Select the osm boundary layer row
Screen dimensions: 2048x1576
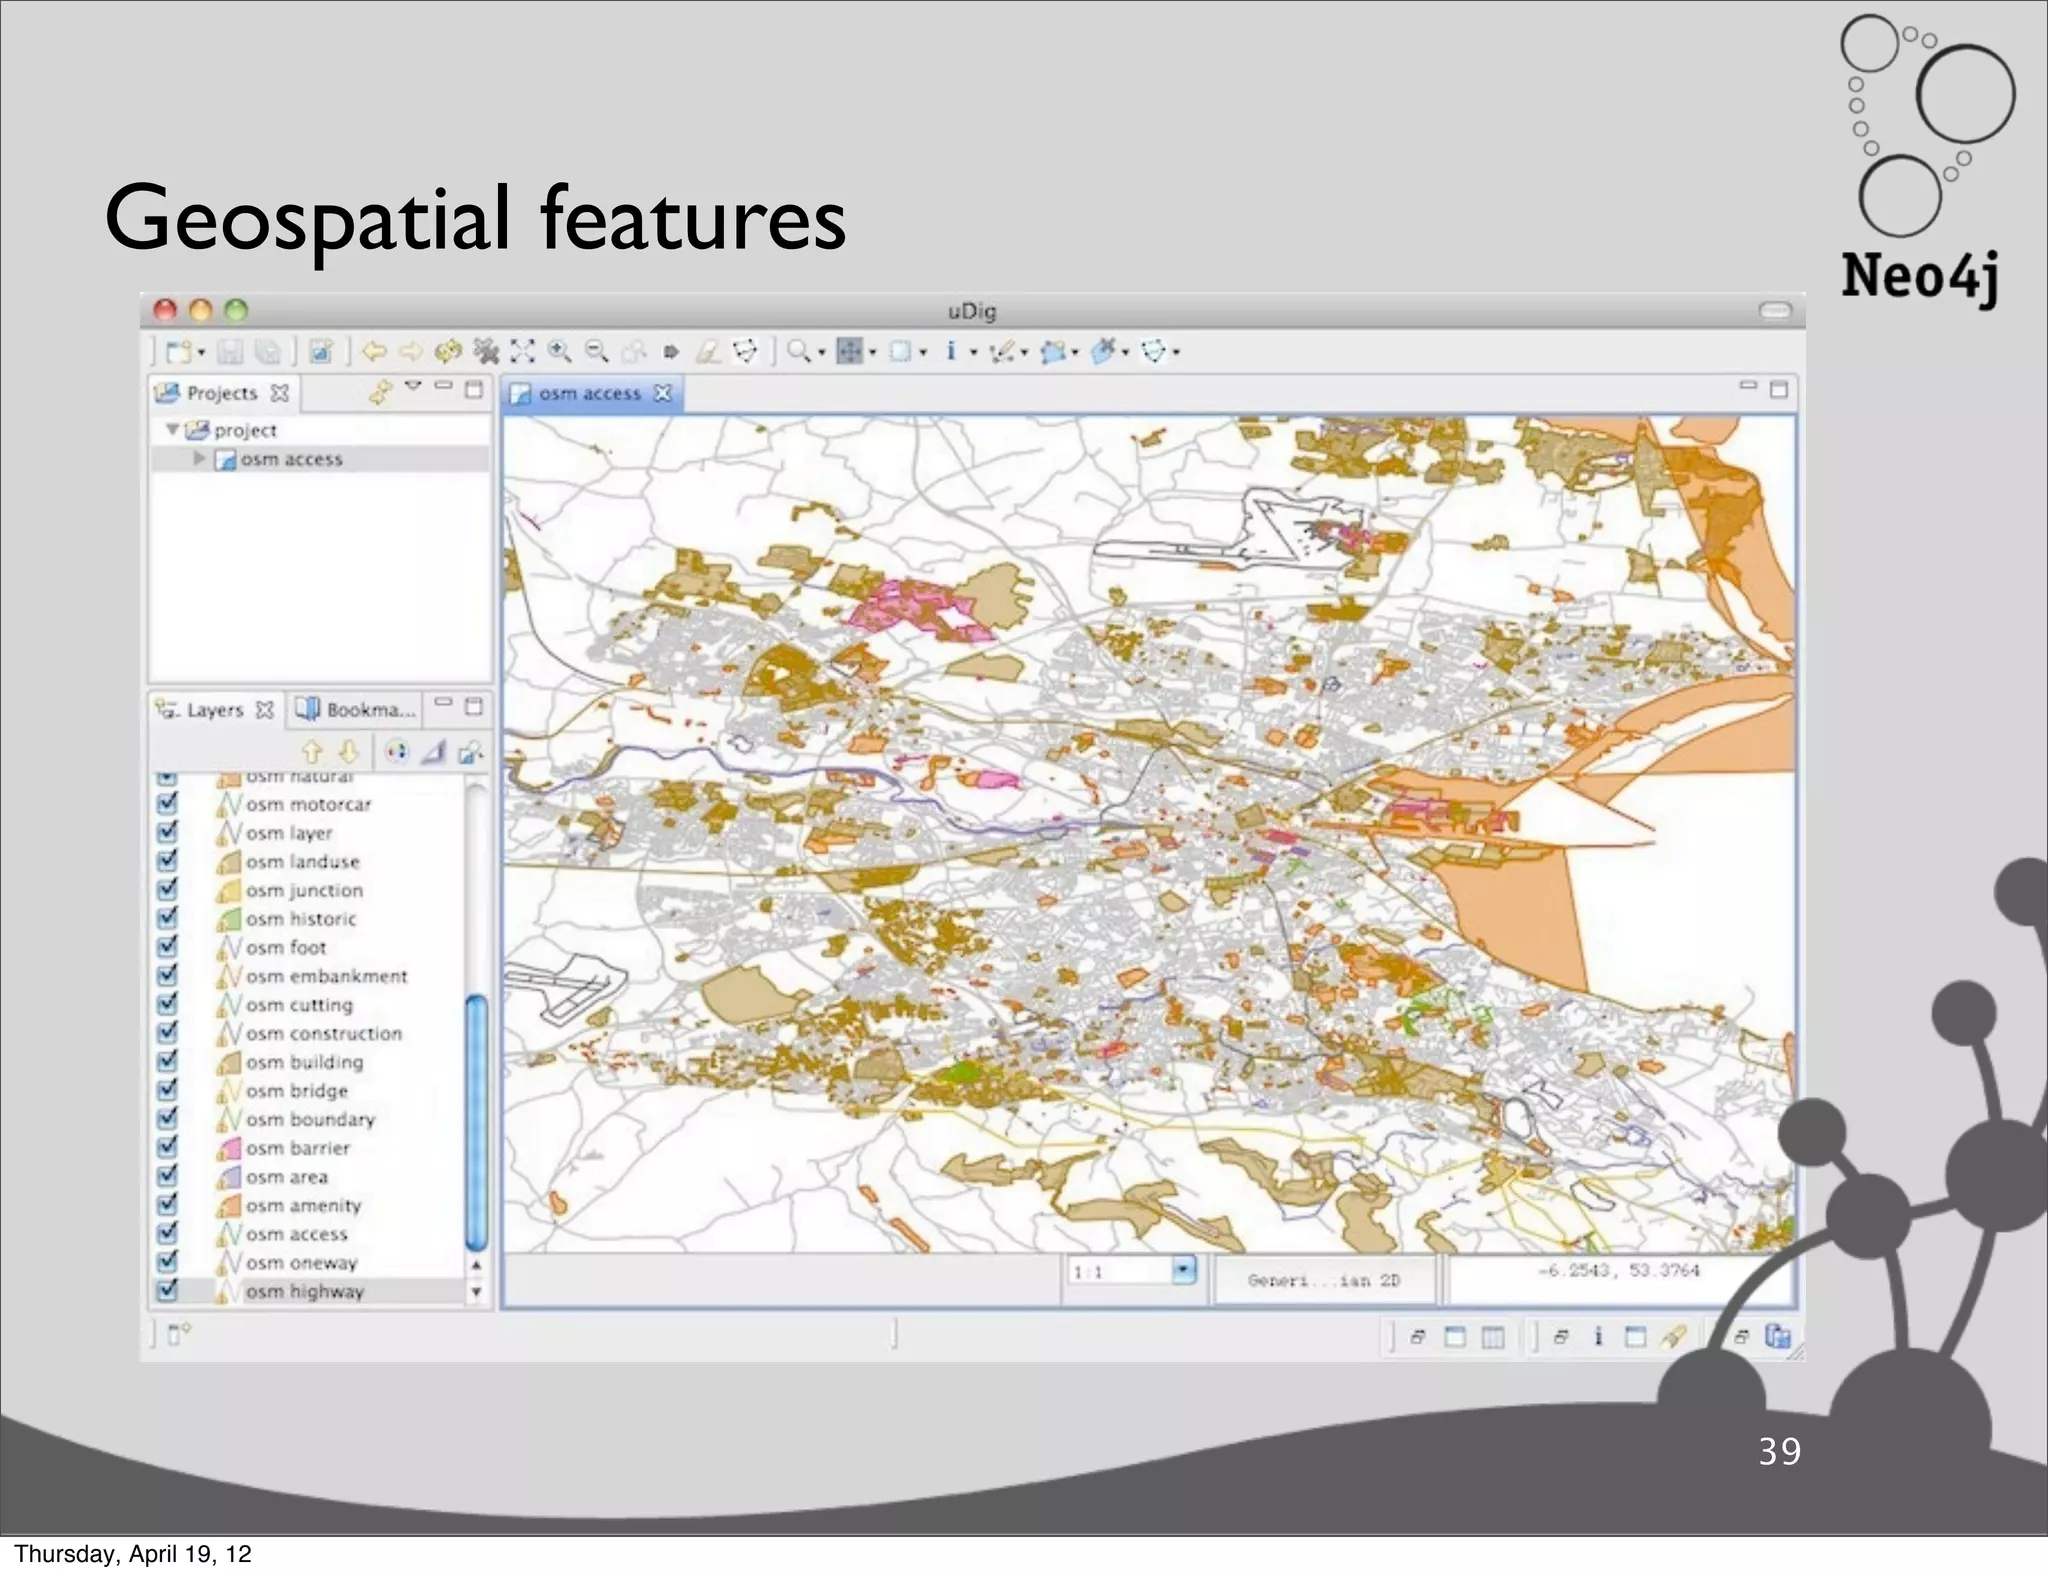pos(311,1119)
